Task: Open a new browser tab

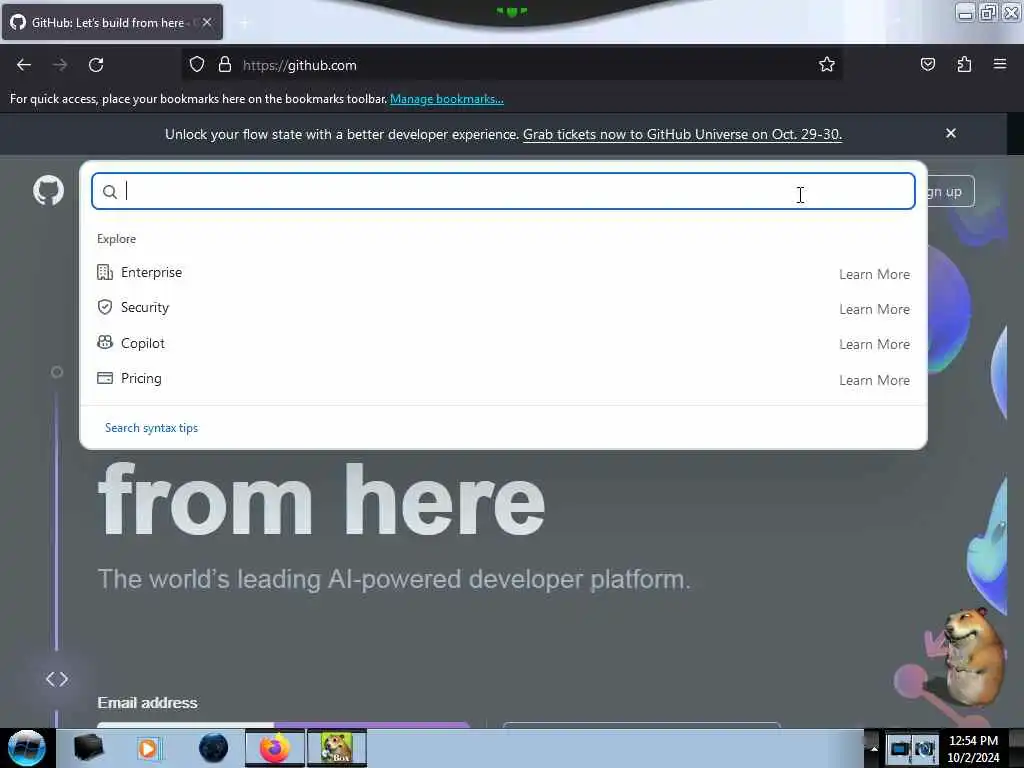Action: (244, 23)
